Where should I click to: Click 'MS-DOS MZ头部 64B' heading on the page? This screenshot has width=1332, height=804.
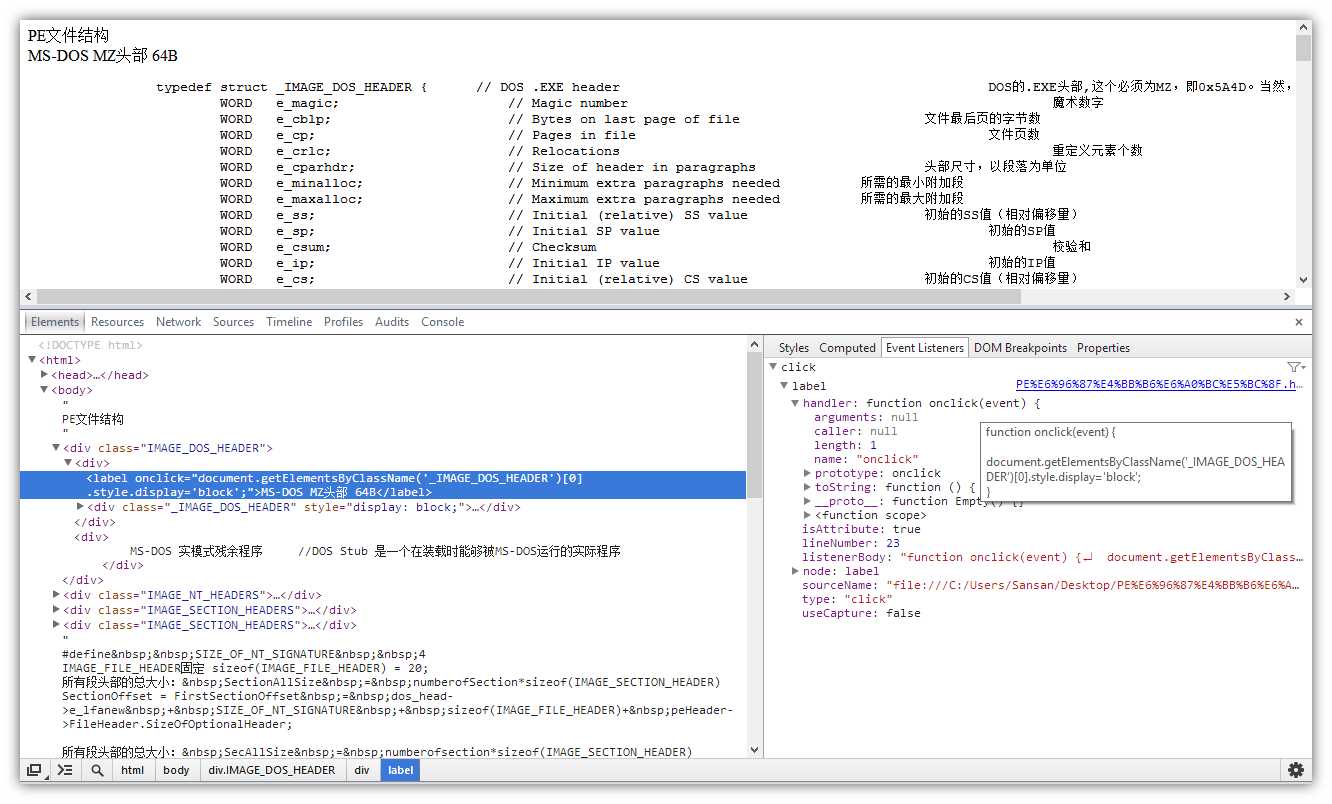[x=103, y=56]
